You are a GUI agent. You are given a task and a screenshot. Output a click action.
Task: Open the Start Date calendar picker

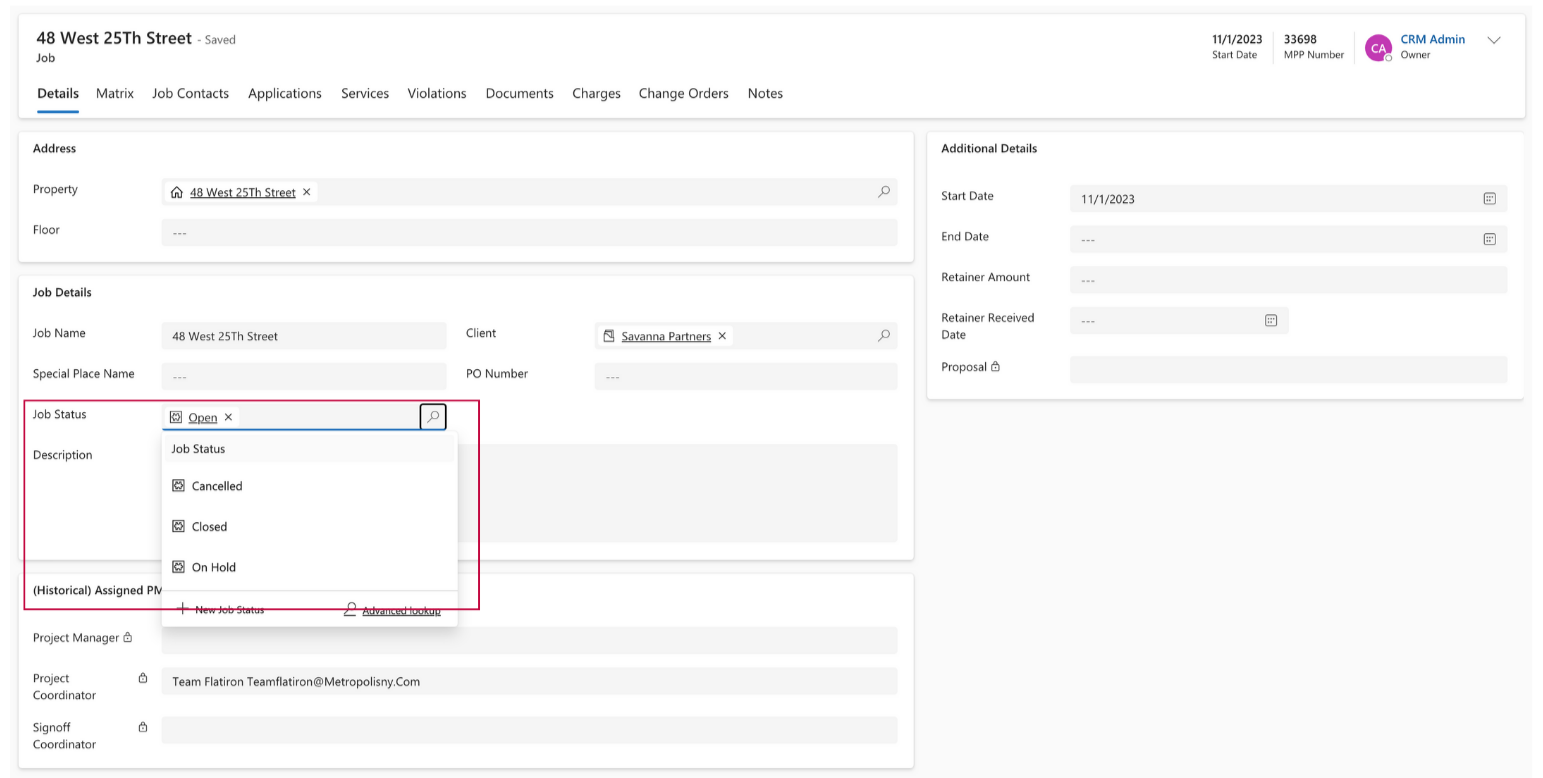(1488, 199)
